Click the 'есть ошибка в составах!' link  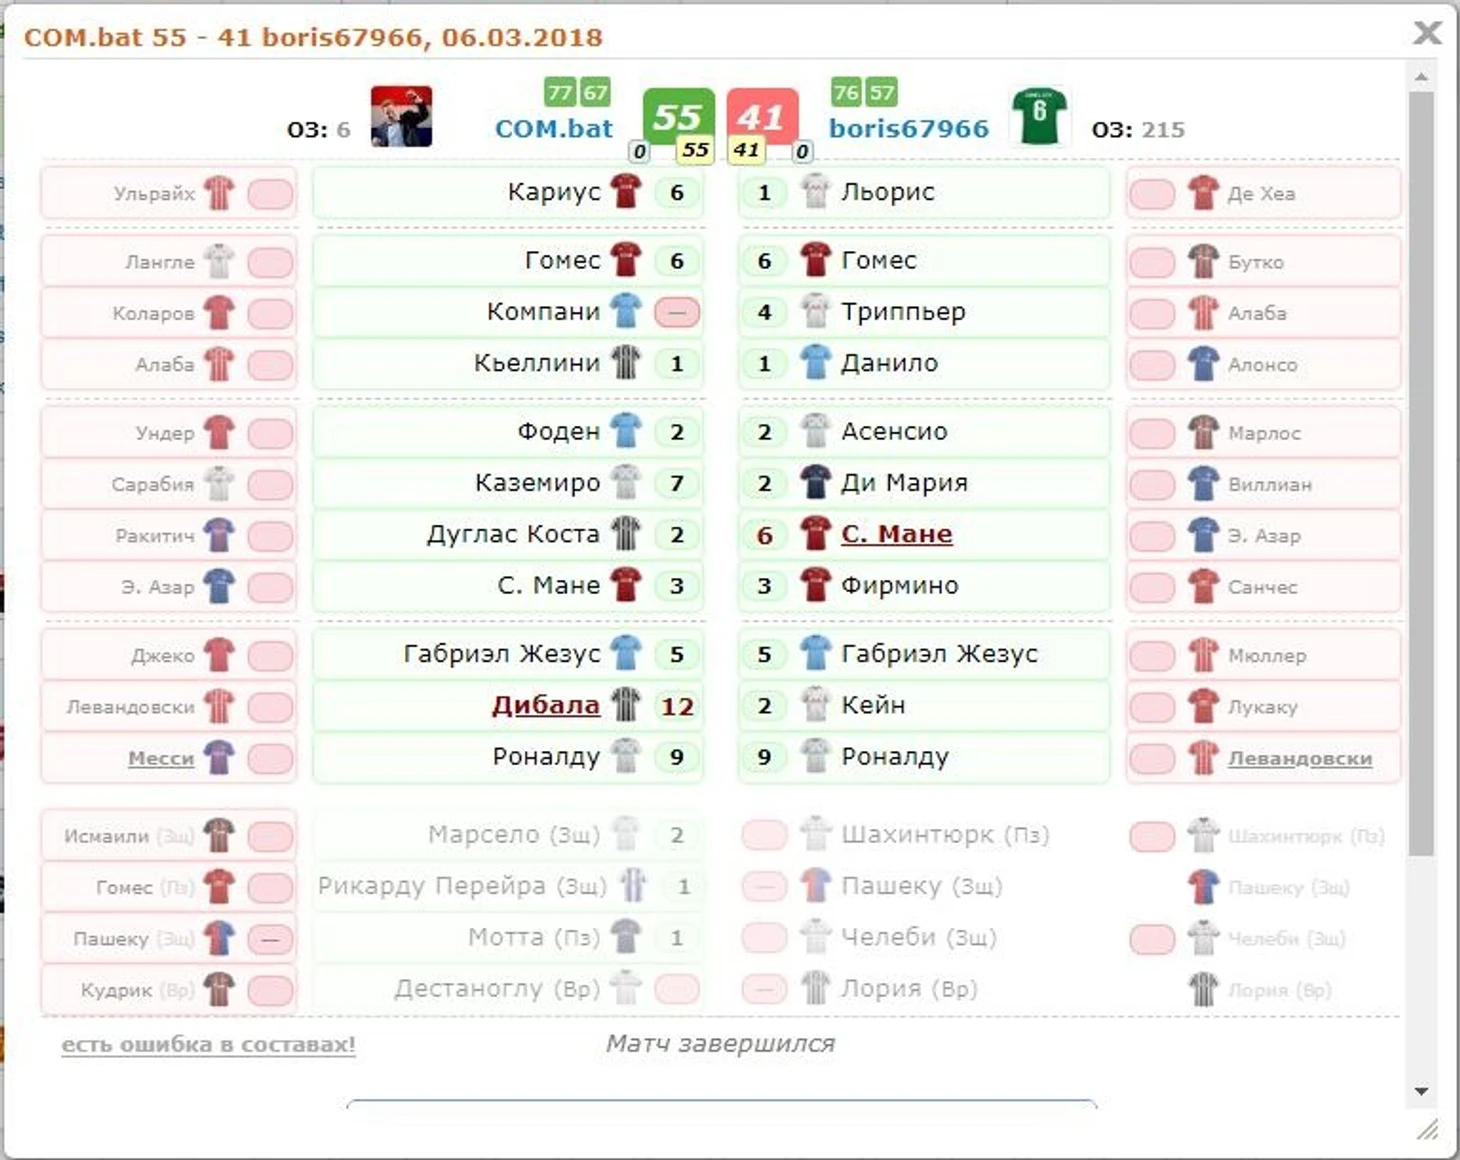(208, 1044)
